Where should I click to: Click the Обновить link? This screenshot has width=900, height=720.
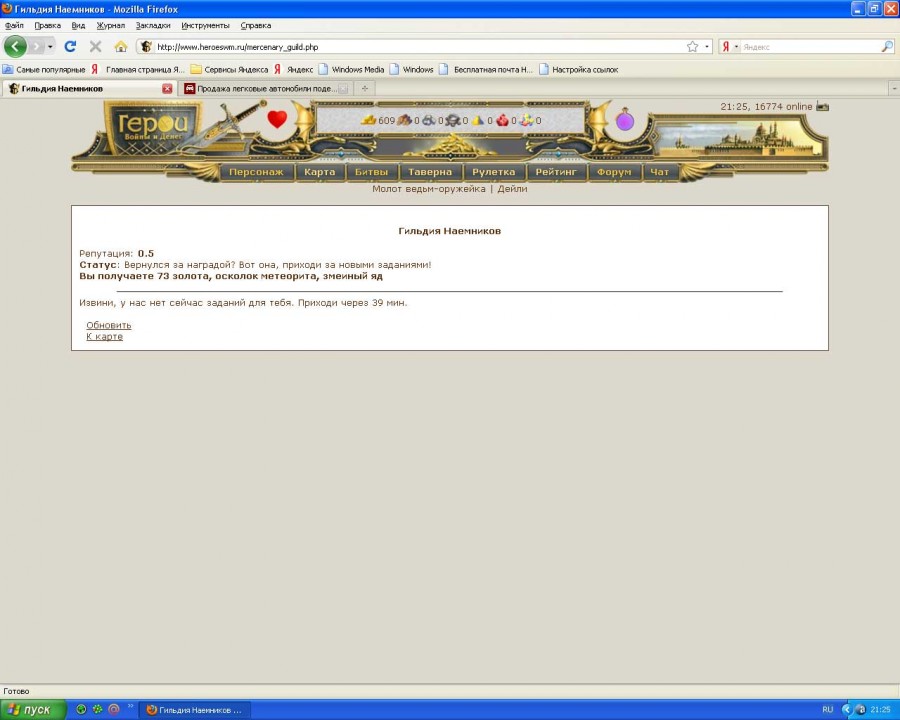(x=108, y=325)
